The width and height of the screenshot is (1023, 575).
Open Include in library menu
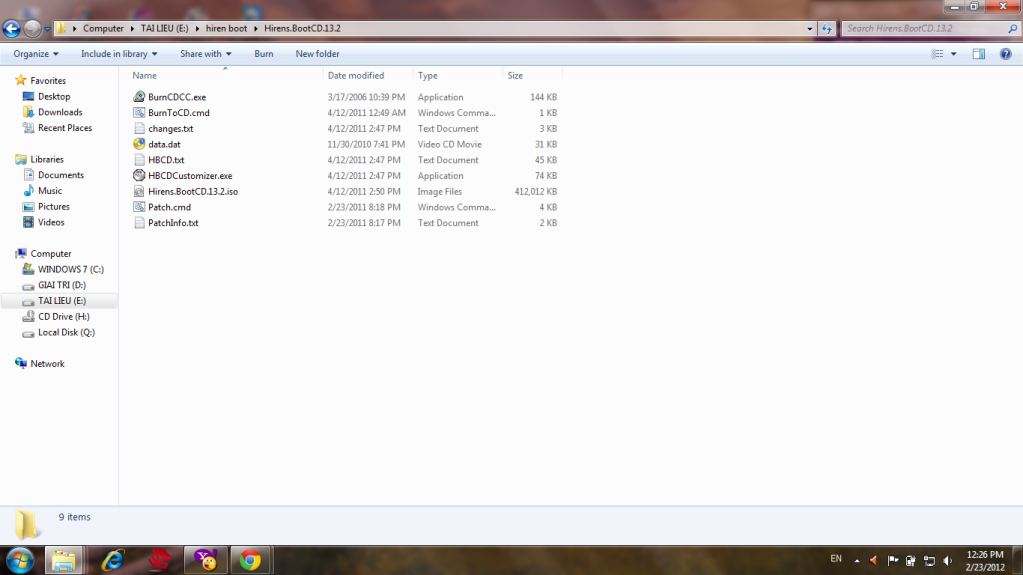(x=119, y=54)
